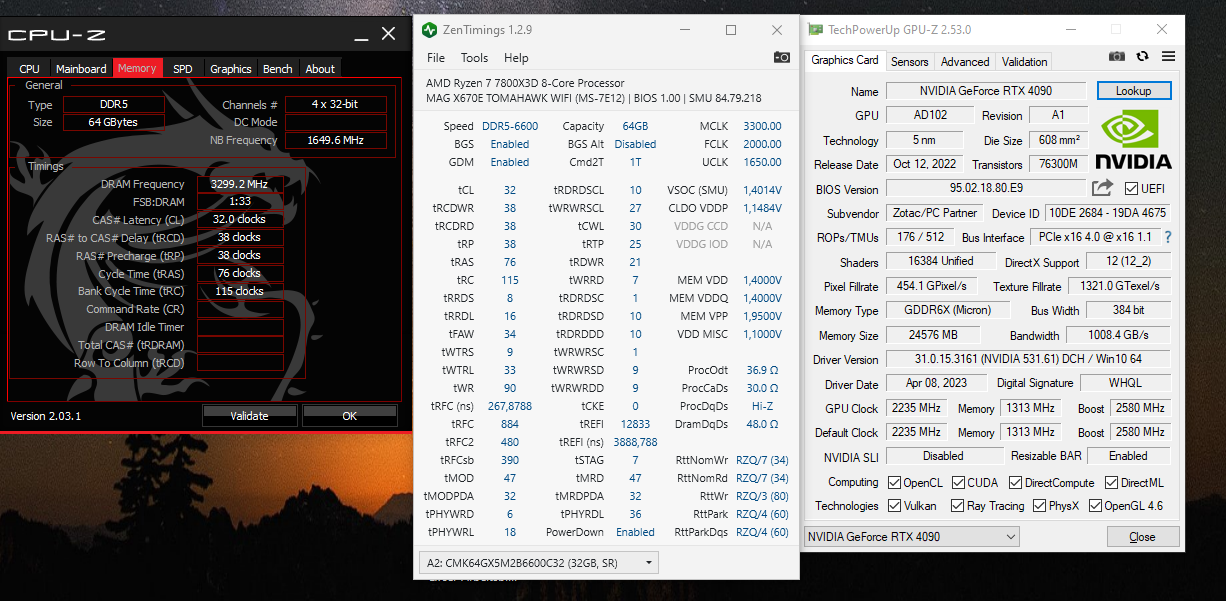Toggle the Vulkan checkbox

click(895, 506)
